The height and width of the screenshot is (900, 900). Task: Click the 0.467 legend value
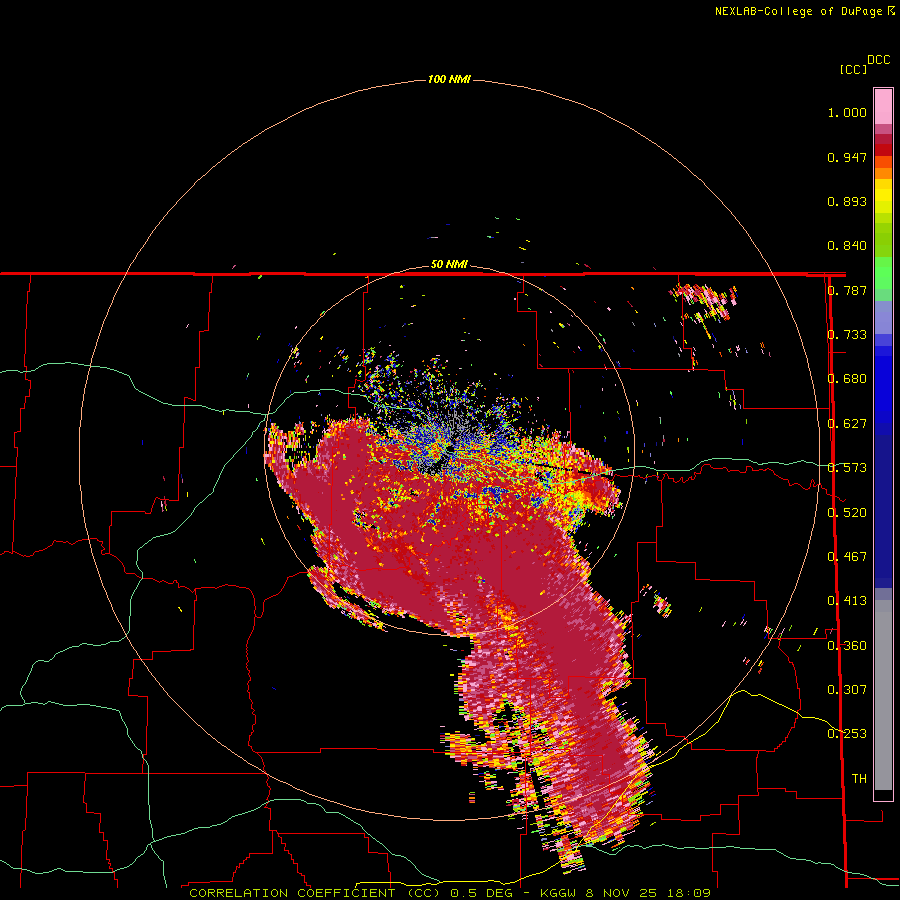click(x=847, y=557)
